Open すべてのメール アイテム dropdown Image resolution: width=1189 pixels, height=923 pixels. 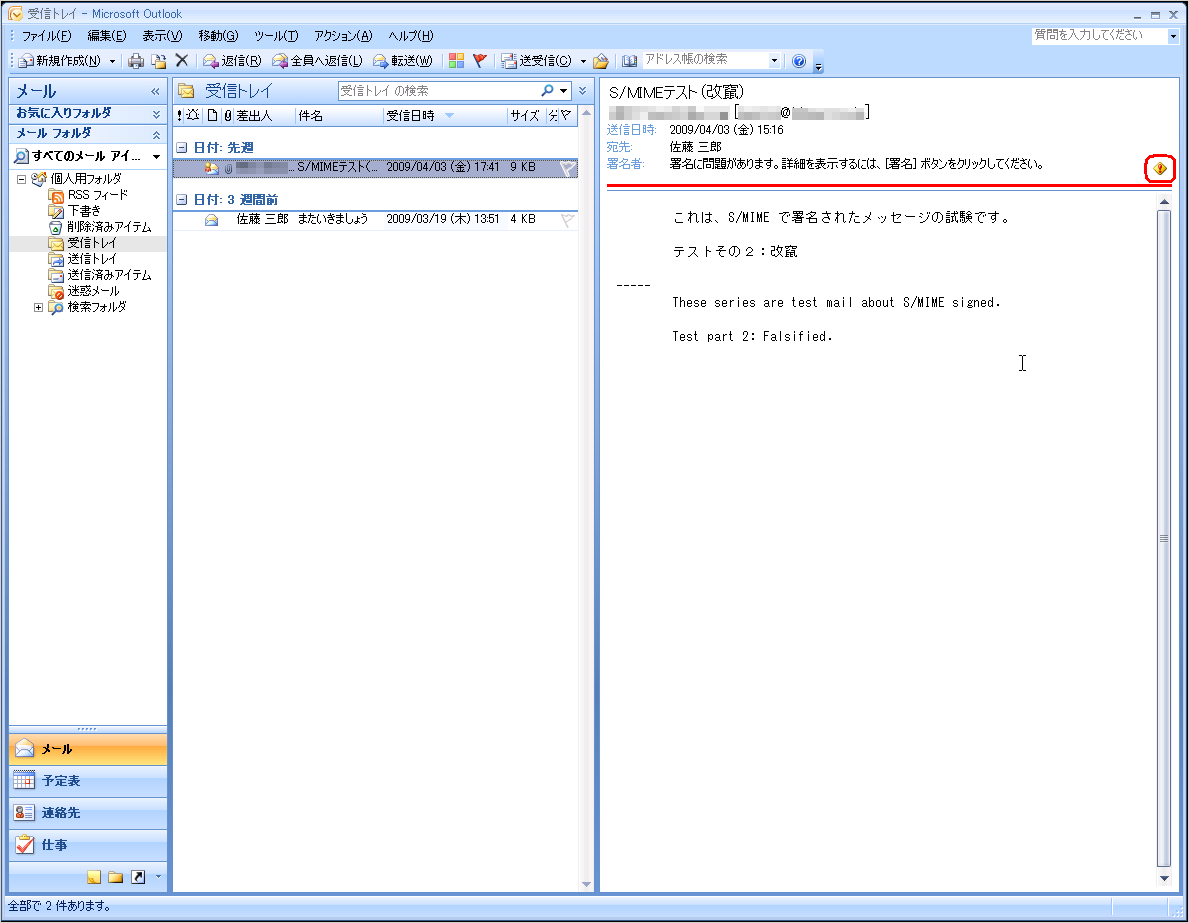pos(156,156)
